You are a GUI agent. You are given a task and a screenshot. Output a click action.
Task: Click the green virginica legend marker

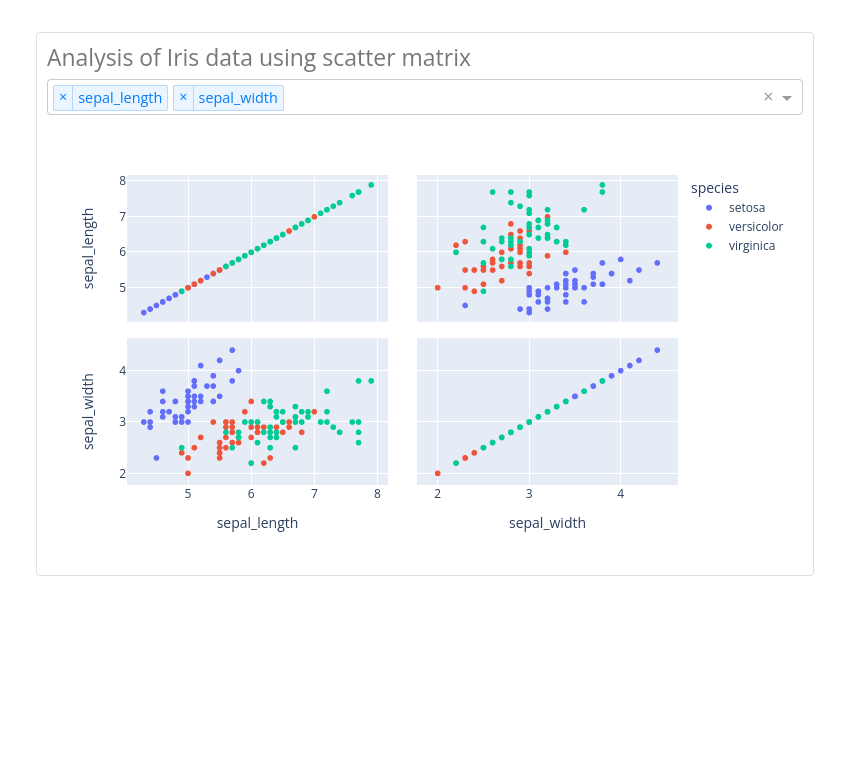point(709,246)
